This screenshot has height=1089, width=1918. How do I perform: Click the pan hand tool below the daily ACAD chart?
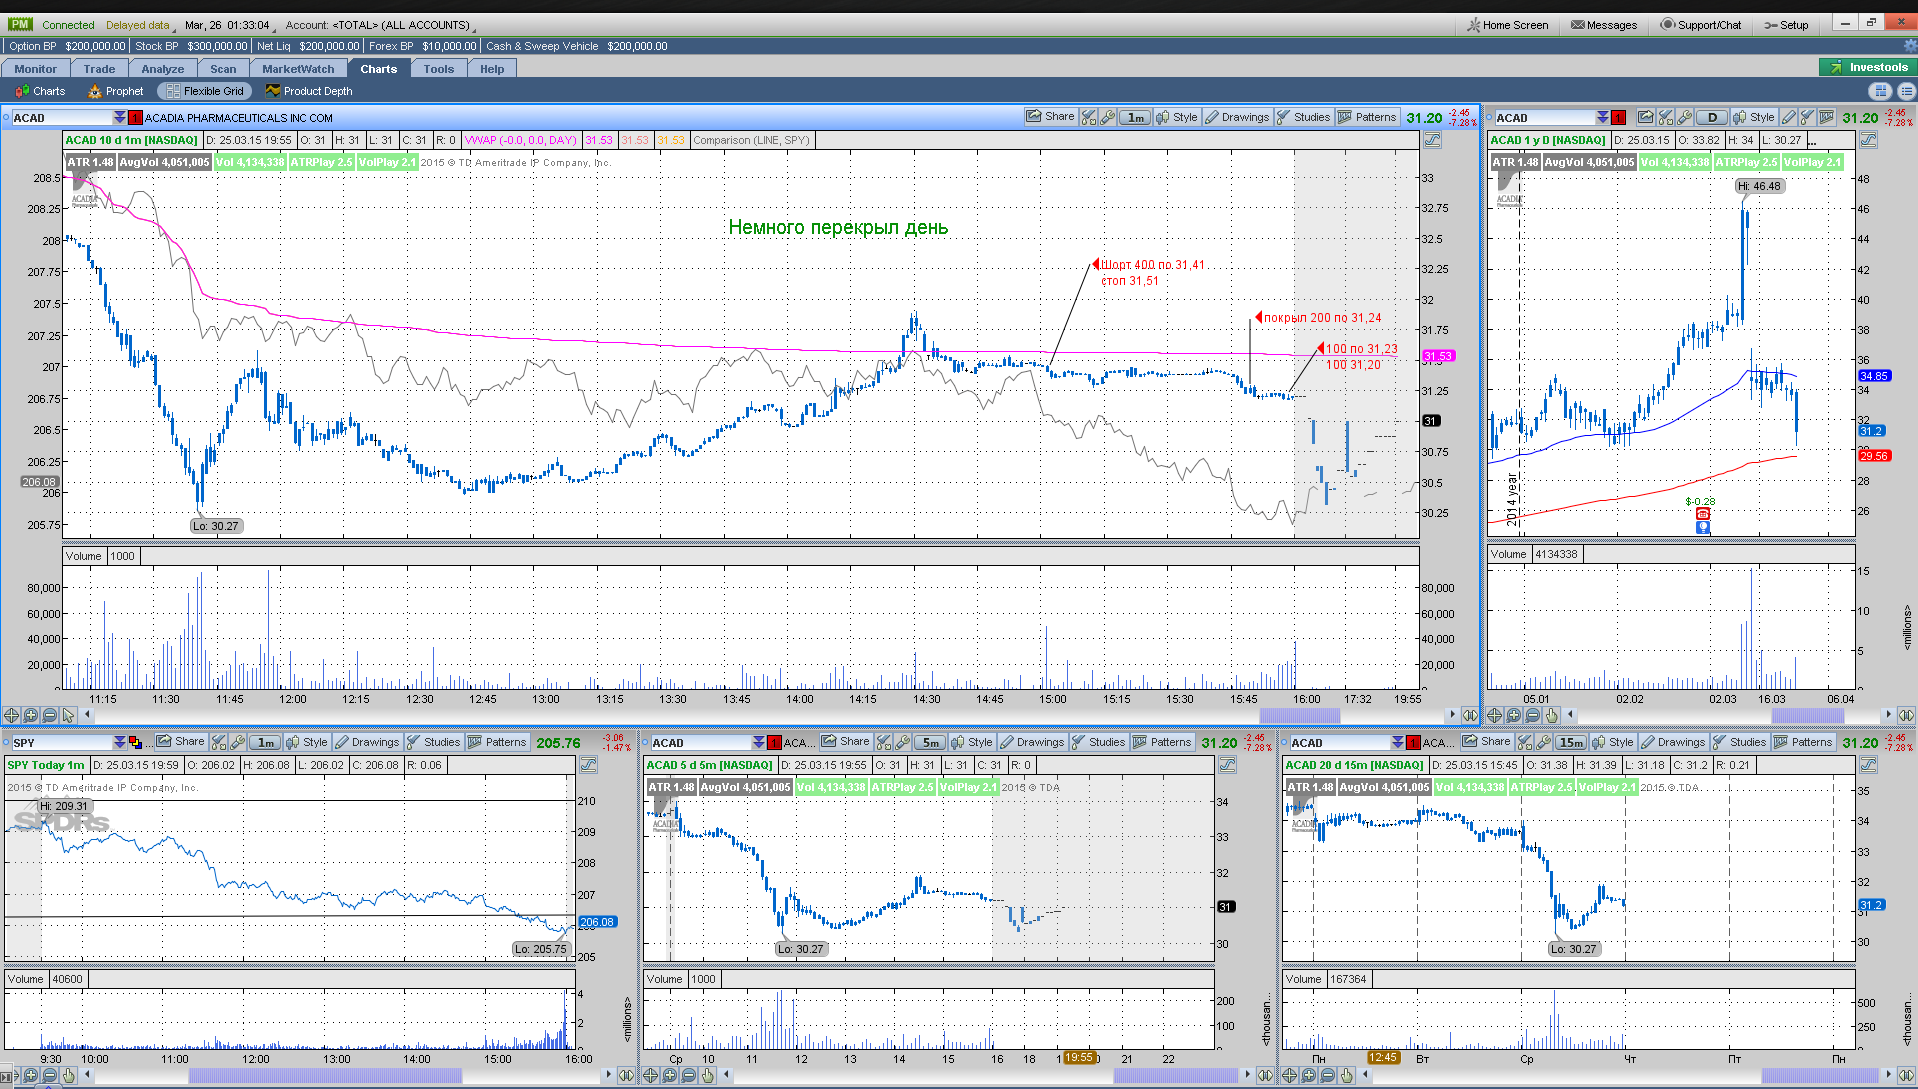coord(1551,715)
